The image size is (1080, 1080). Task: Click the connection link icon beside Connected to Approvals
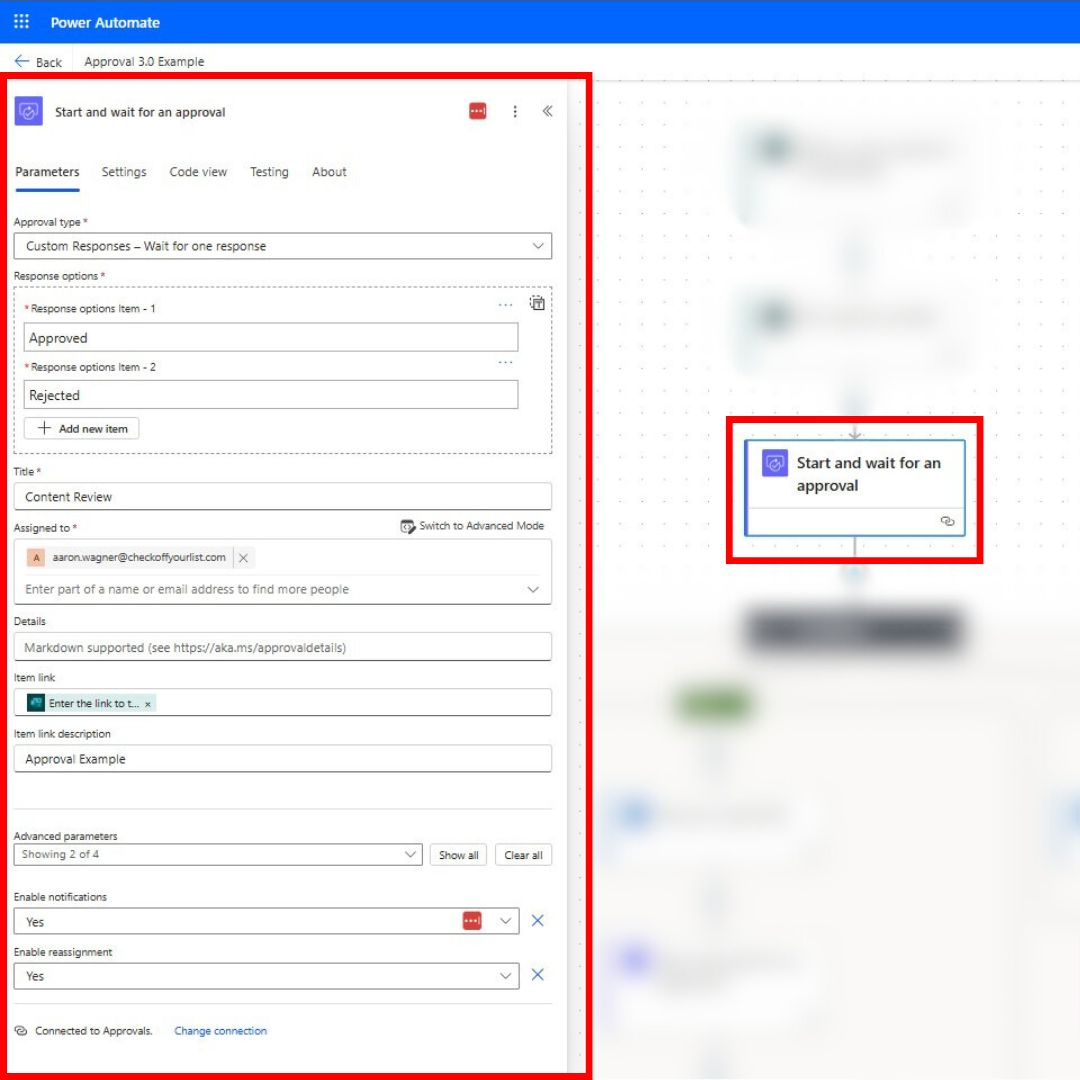click(x=21, y=1030)
